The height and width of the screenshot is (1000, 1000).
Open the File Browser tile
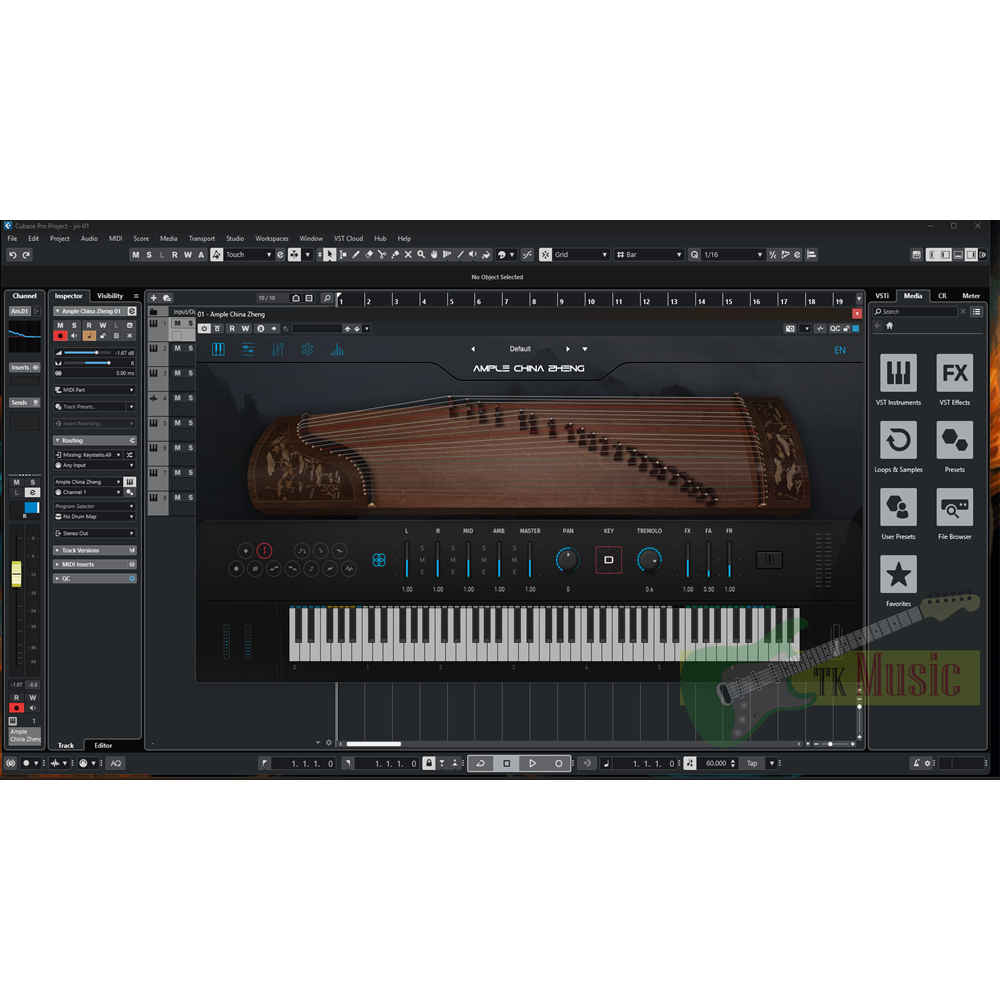coord(955,506)
